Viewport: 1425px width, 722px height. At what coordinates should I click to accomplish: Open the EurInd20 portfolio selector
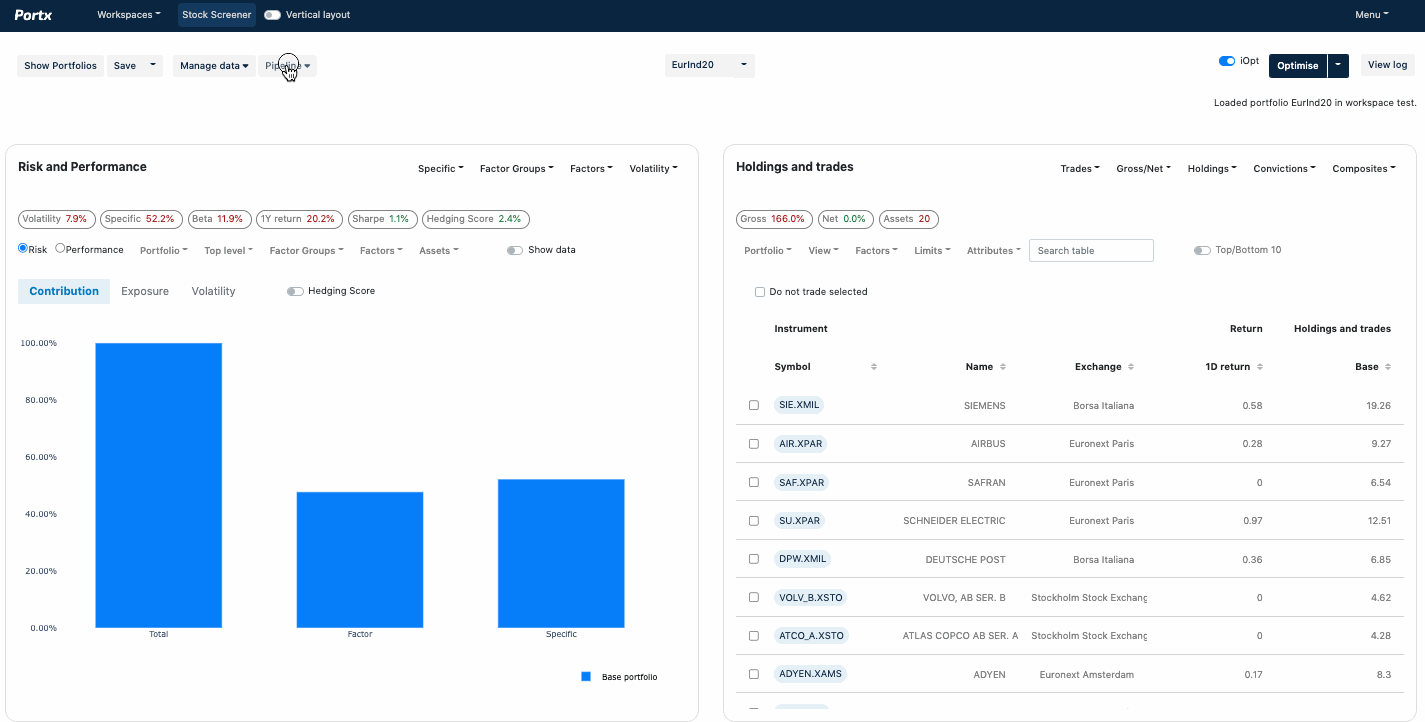[710, 64]
